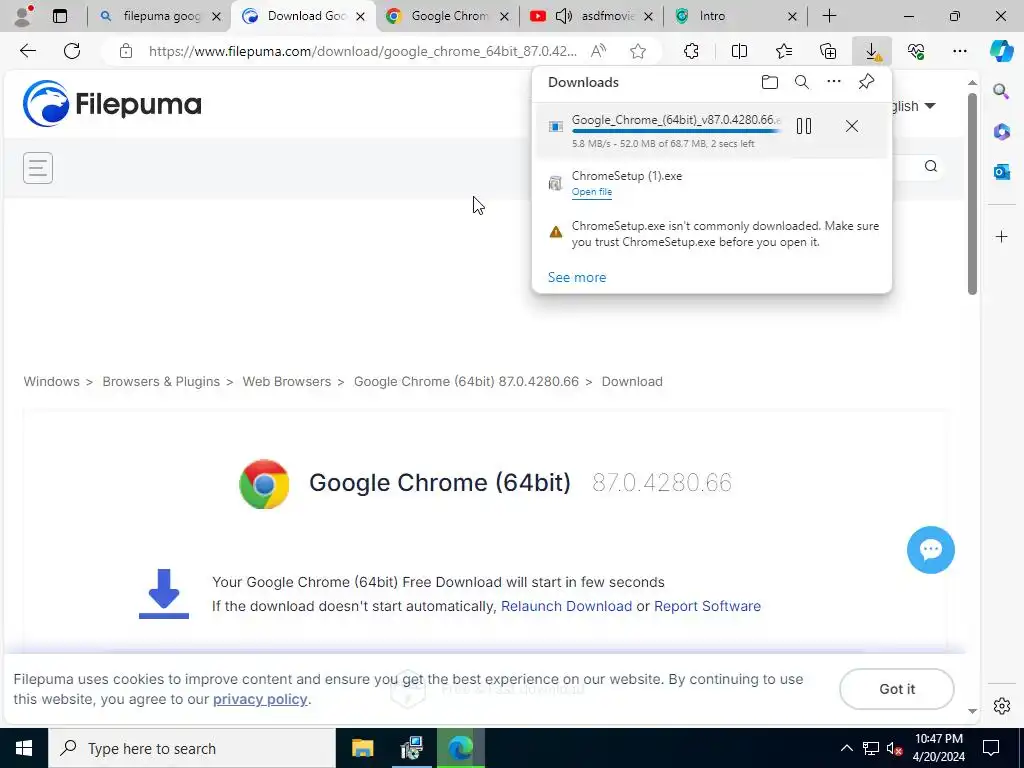View site information lock icon
The width and height of the screenshot is (1024, 768).
tap(126, 51)
